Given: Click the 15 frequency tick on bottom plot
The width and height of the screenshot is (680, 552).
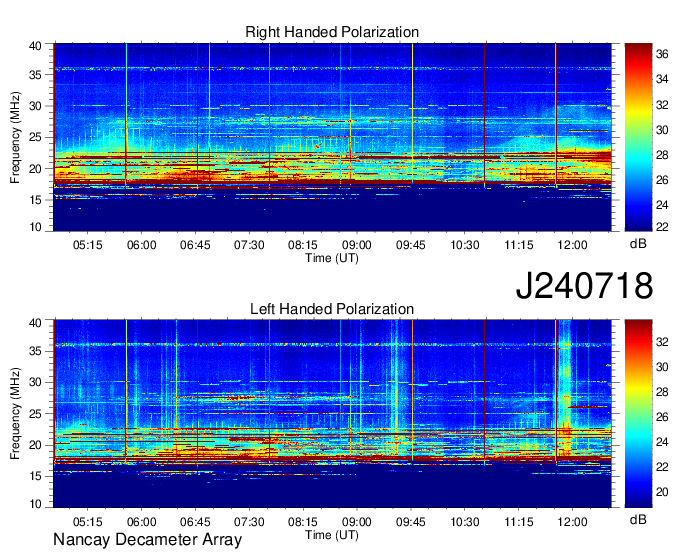Looking at the screenshot, I should coord(35,476).
